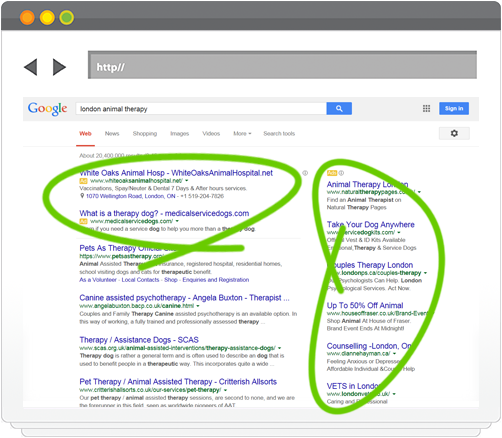Screen dimensions: 502x438
Task: Click the 1070 Wellington Road address link
Action: (x=131, y=196)
